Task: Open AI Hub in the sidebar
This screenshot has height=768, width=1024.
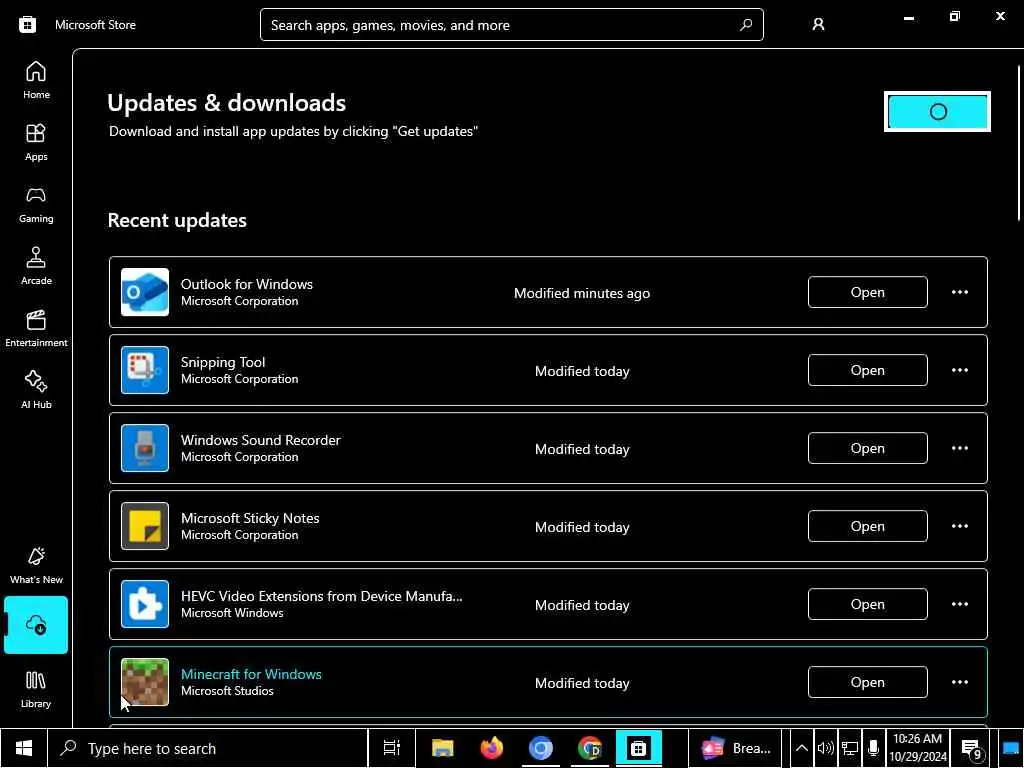Action: point(36,390)
